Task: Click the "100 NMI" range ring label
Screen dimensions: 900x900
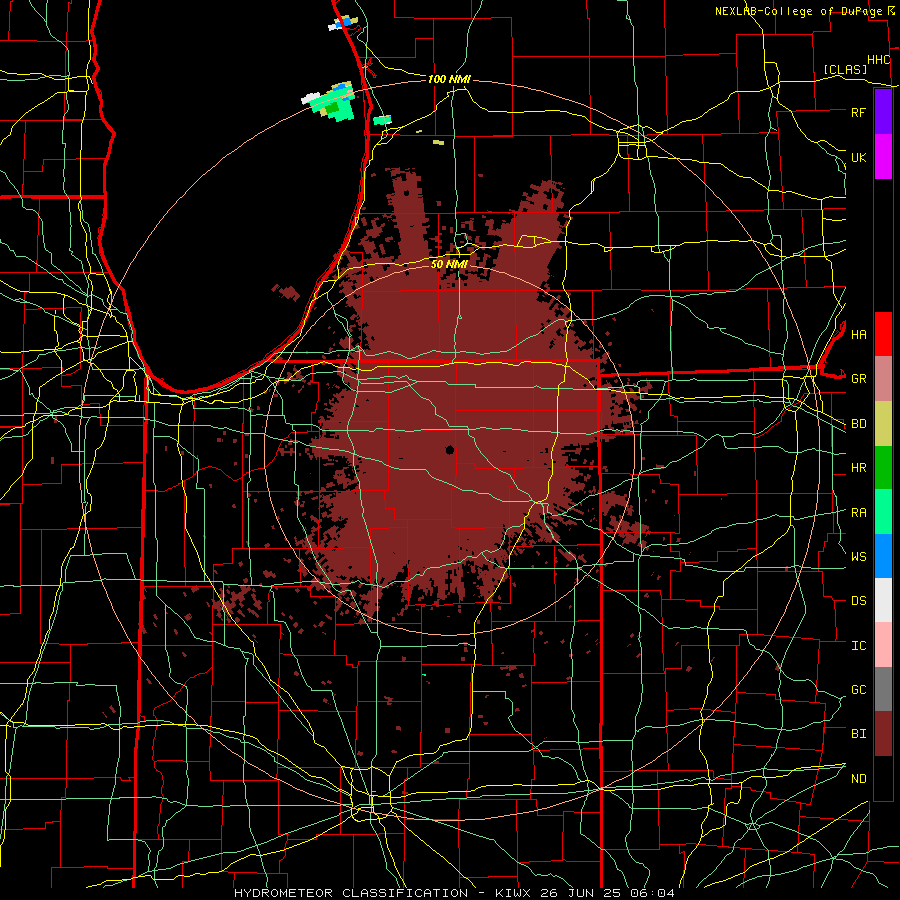Action: click(449, 79)
